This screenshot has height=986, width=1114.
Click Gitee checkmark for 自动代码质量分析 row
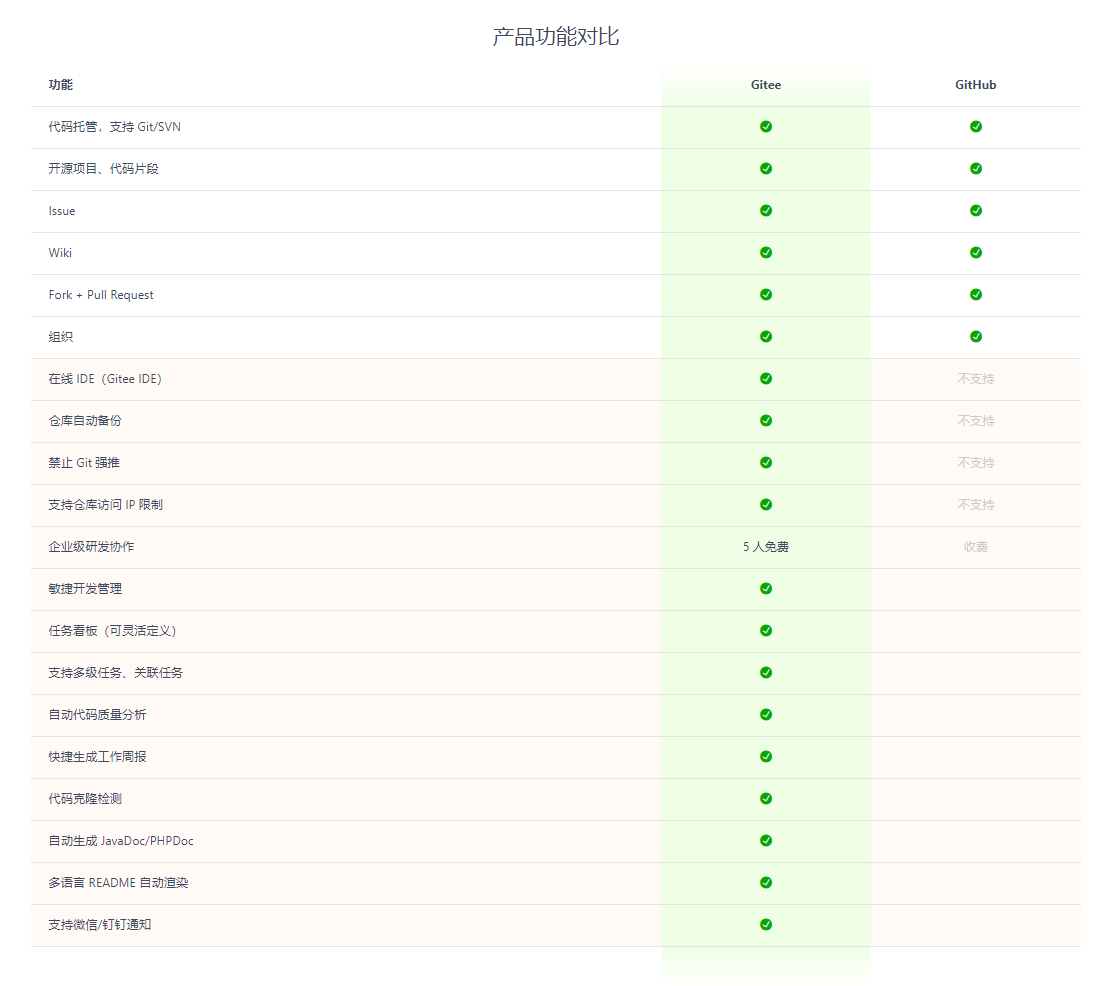(x=766, y=714)
